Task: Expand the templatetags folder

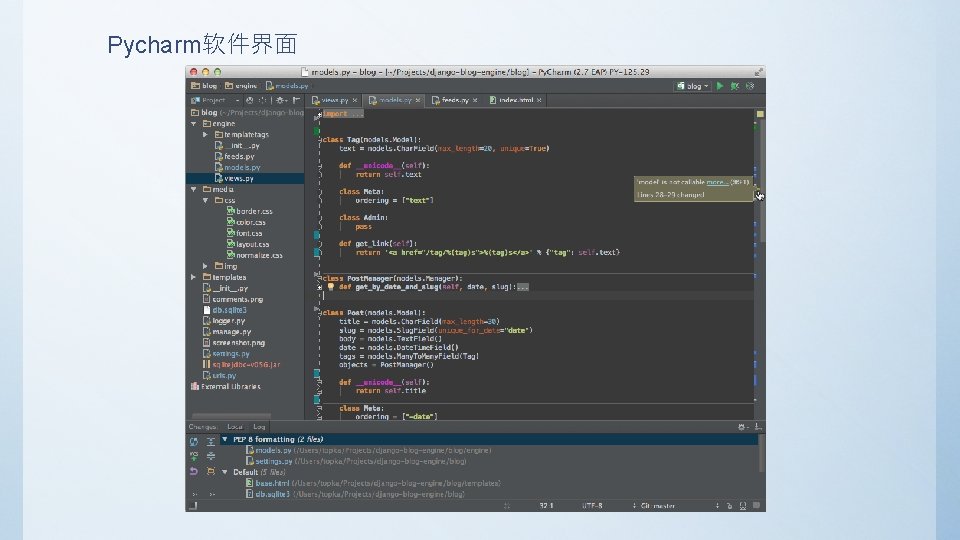Action: 206,135
